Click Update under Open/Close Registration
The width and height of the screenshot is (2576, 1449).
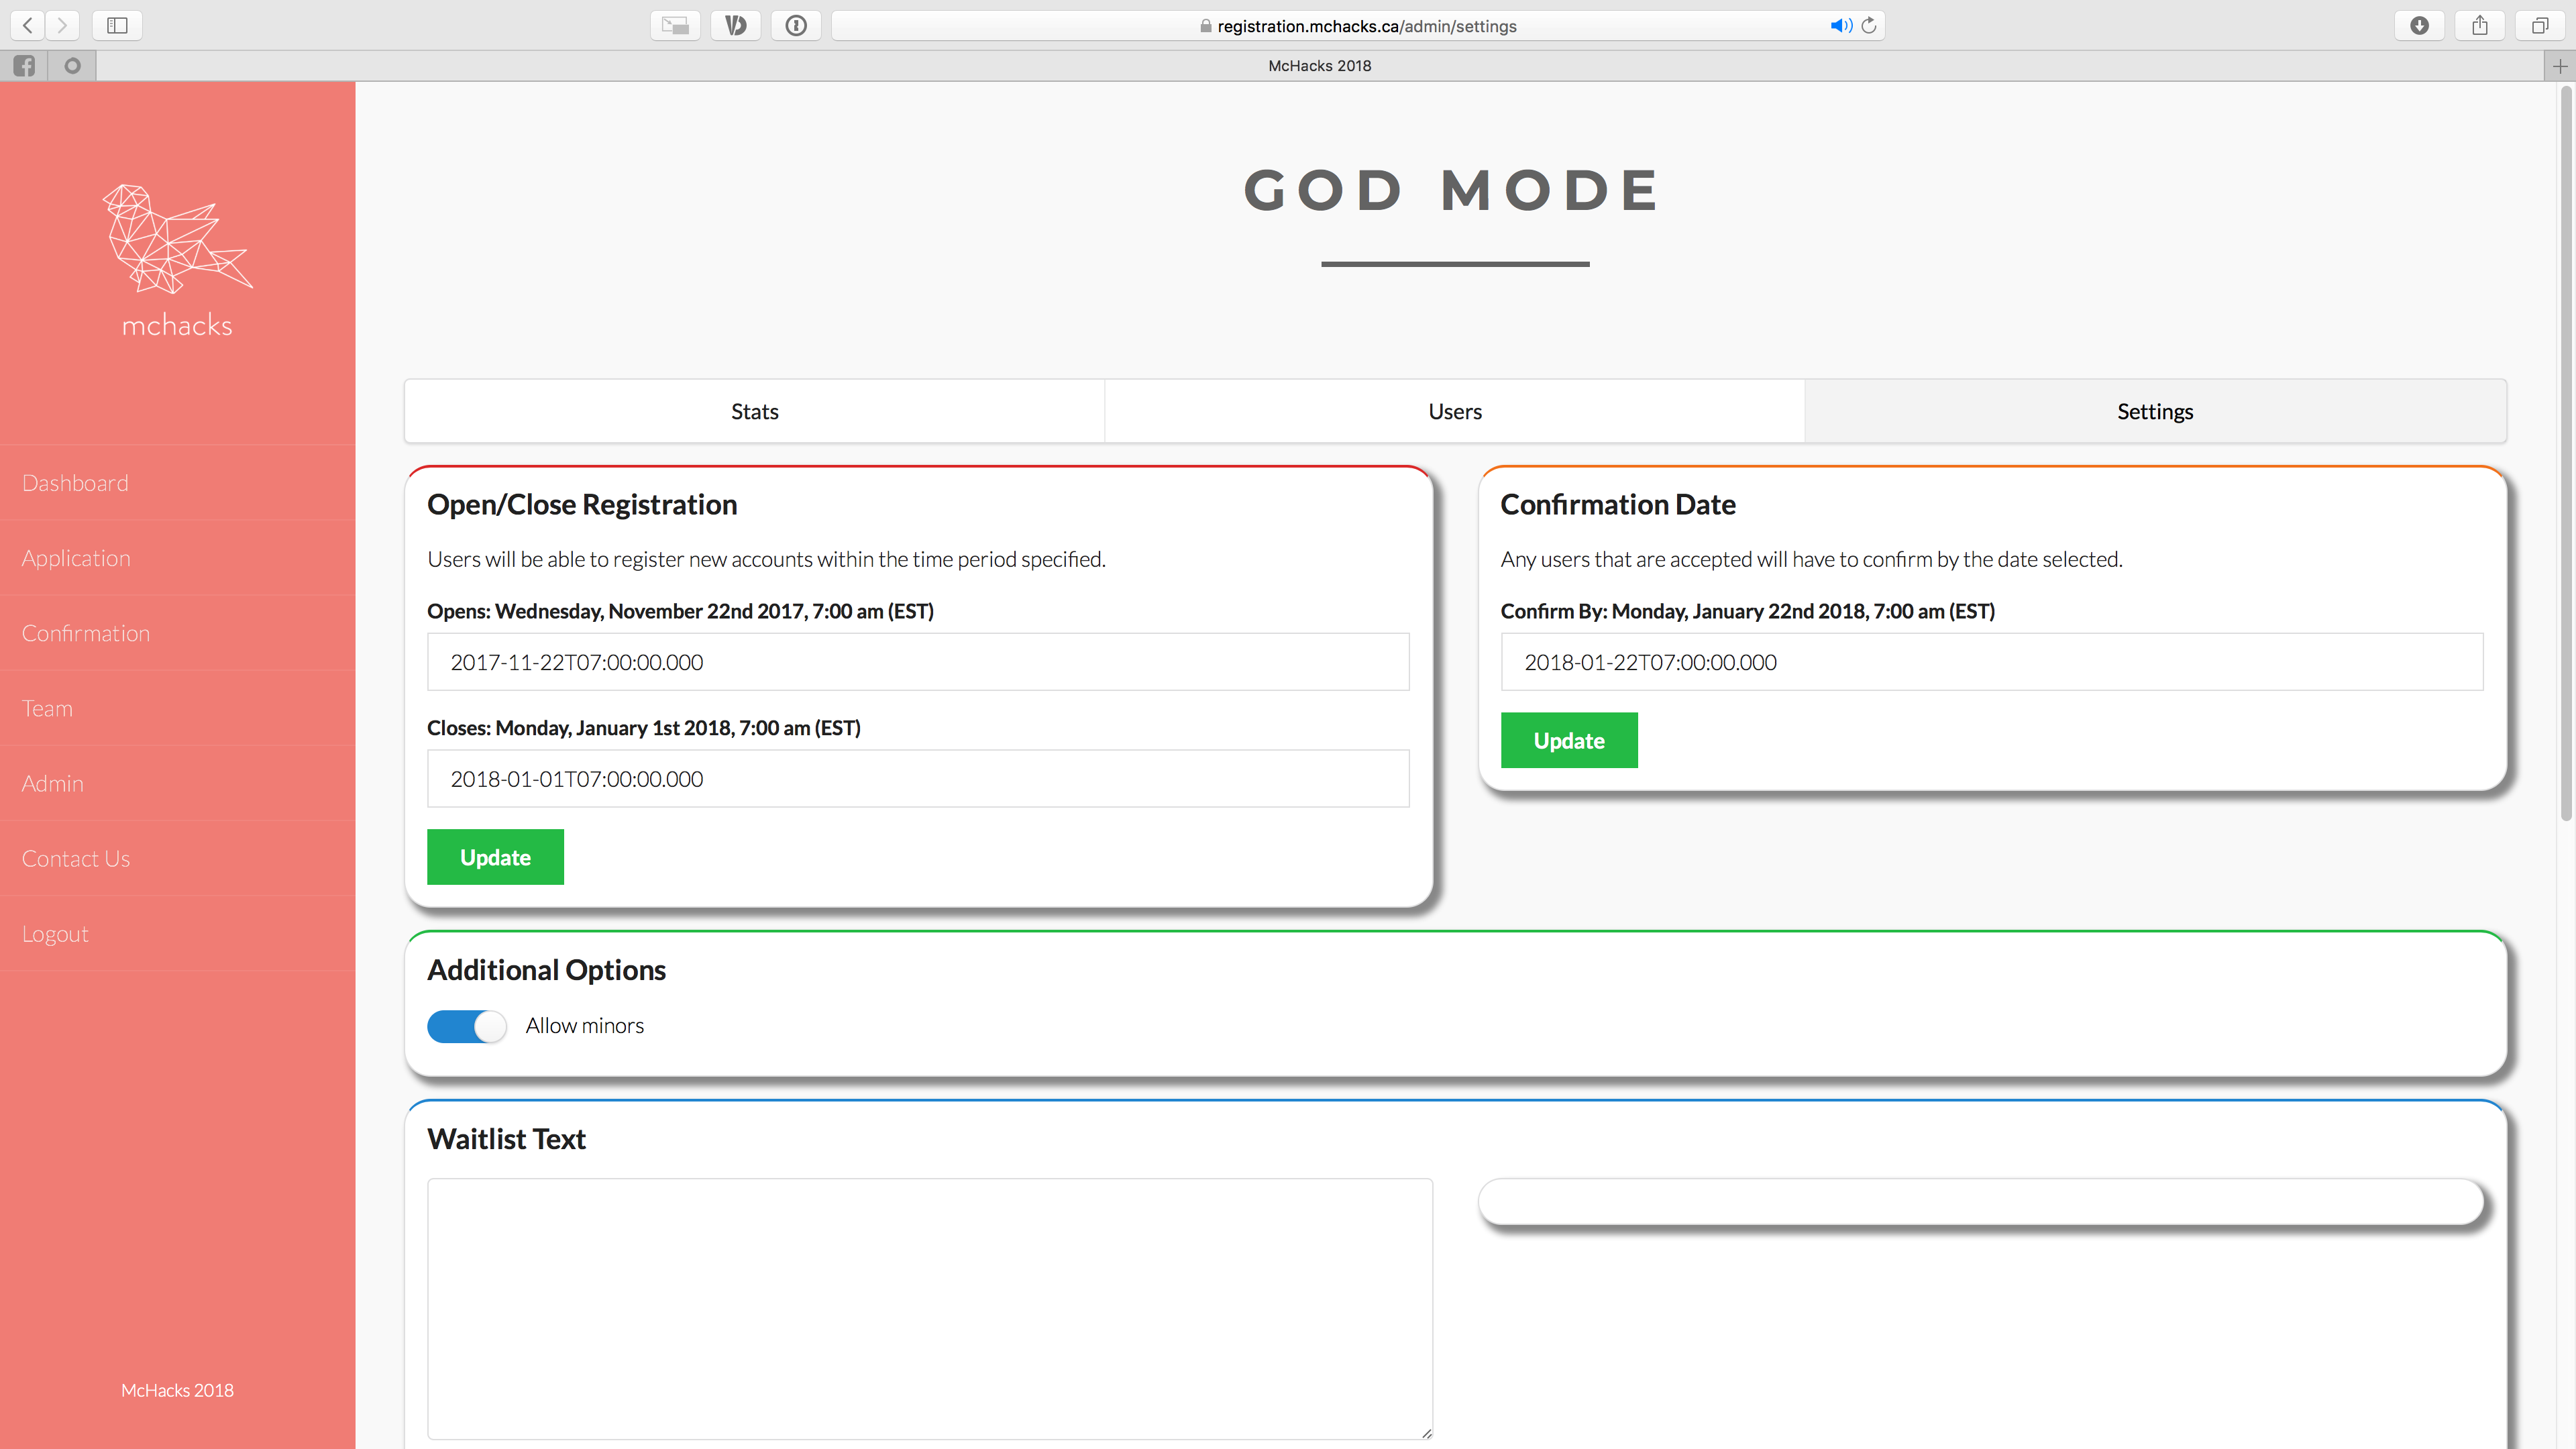(x=495, y=857)
